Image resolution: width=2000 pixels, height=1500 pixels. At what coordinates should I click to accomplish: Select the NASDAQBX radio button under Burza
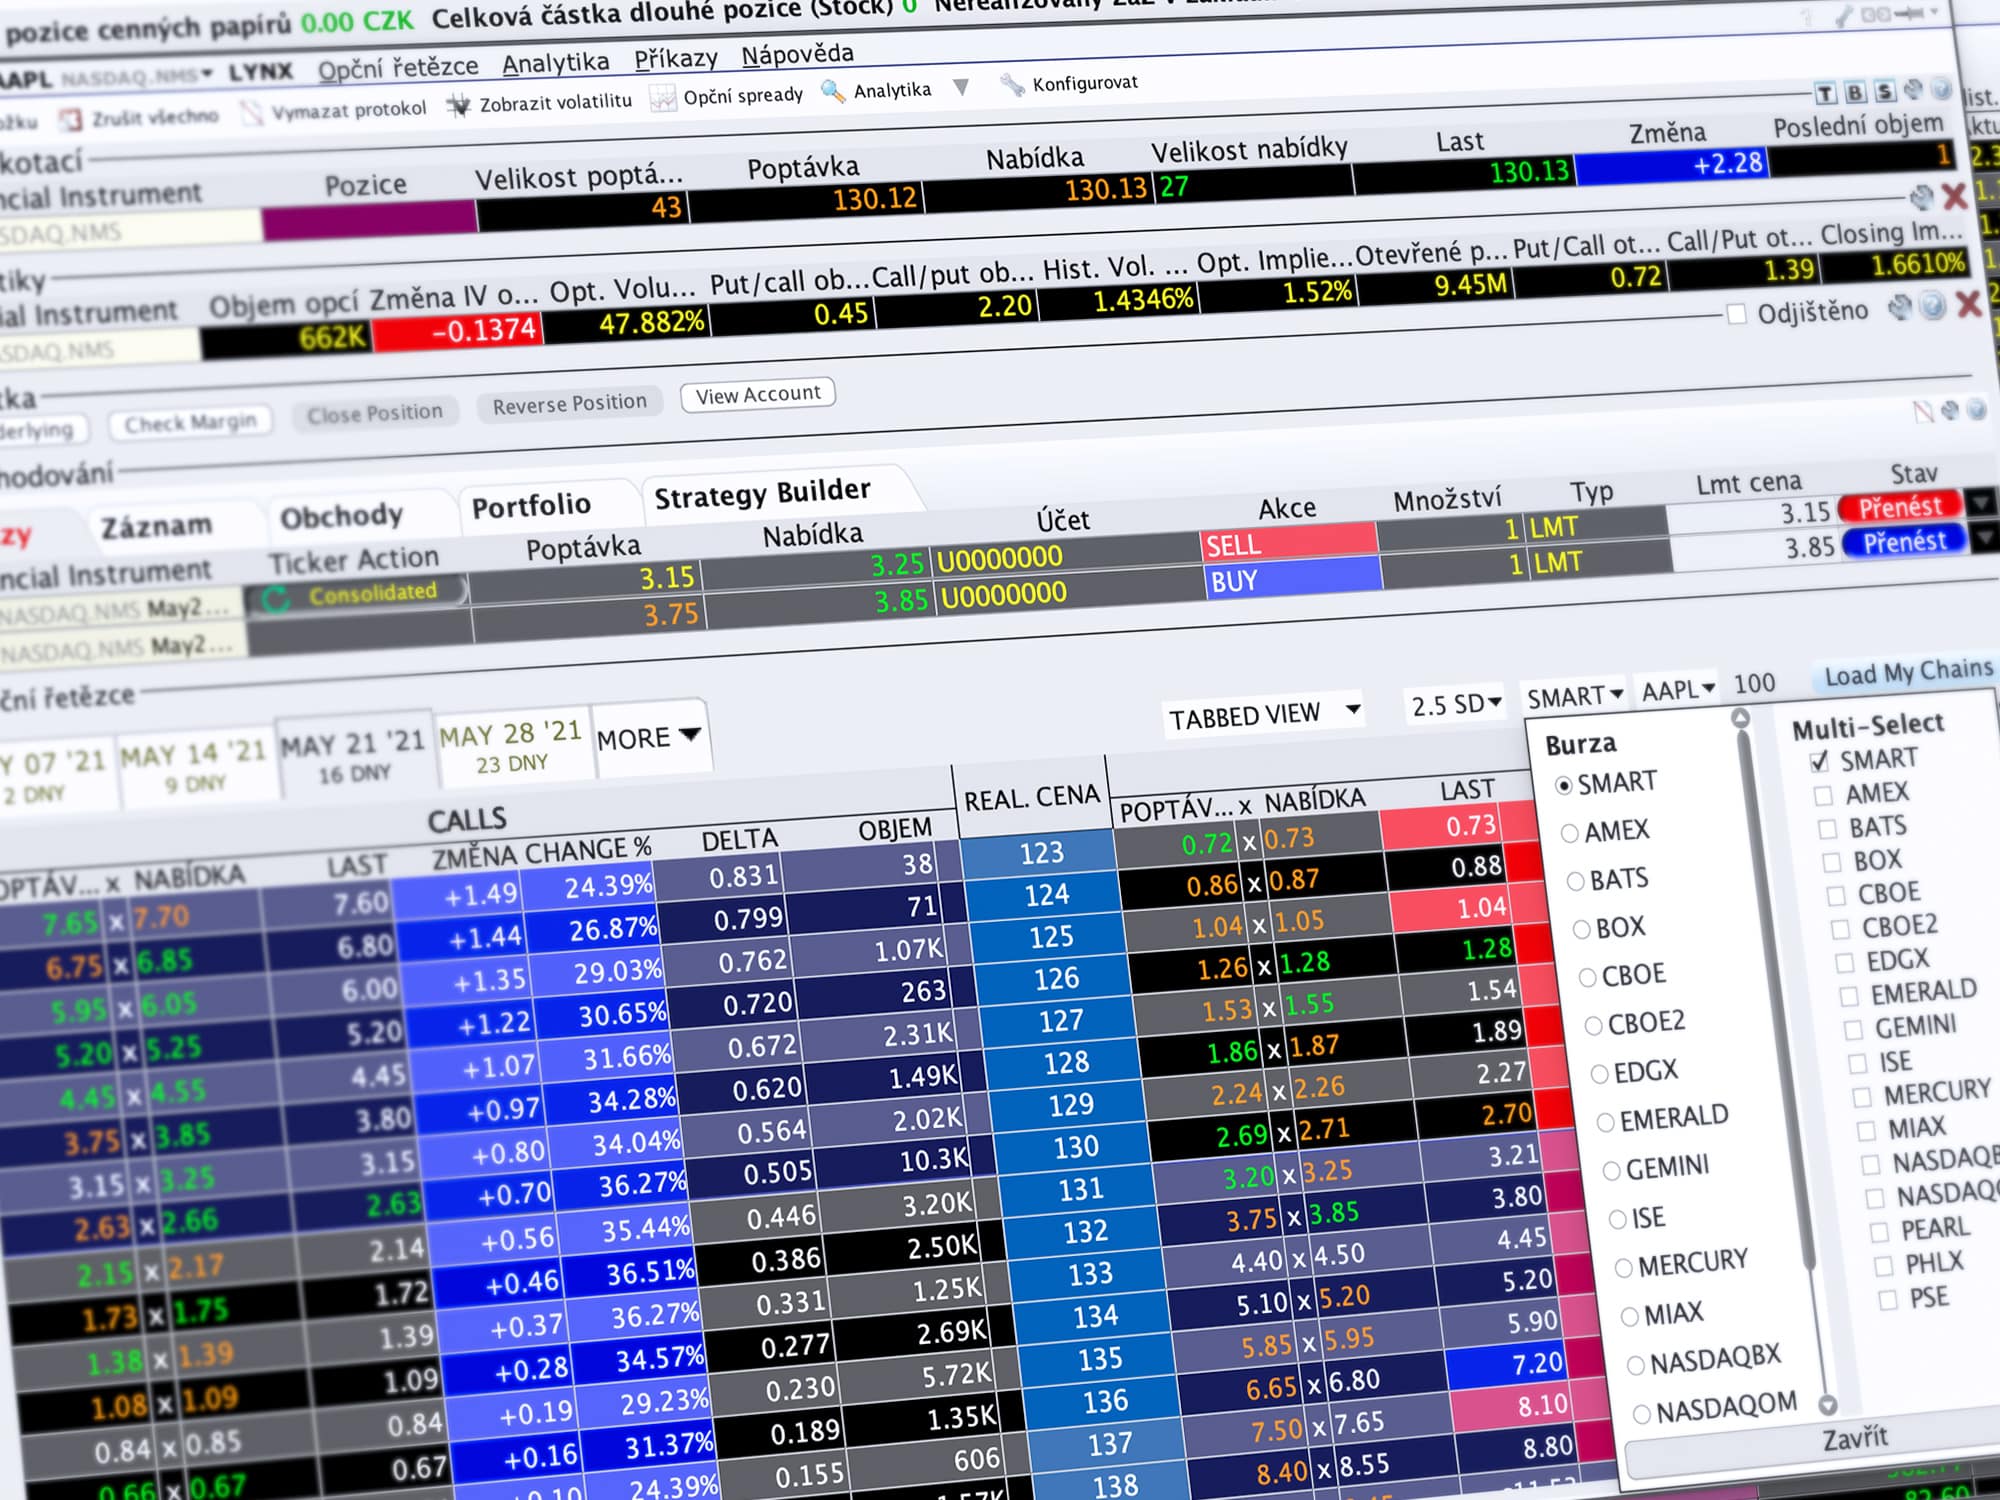1636,1364
